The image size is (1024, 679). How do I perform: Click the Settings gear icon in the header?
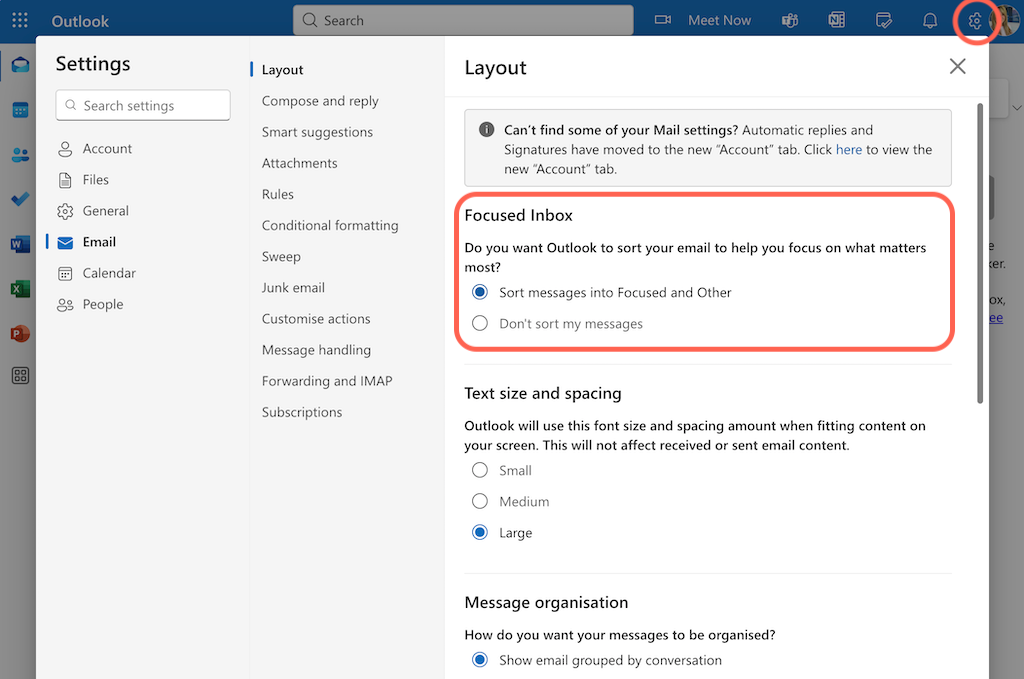(974, 21)
